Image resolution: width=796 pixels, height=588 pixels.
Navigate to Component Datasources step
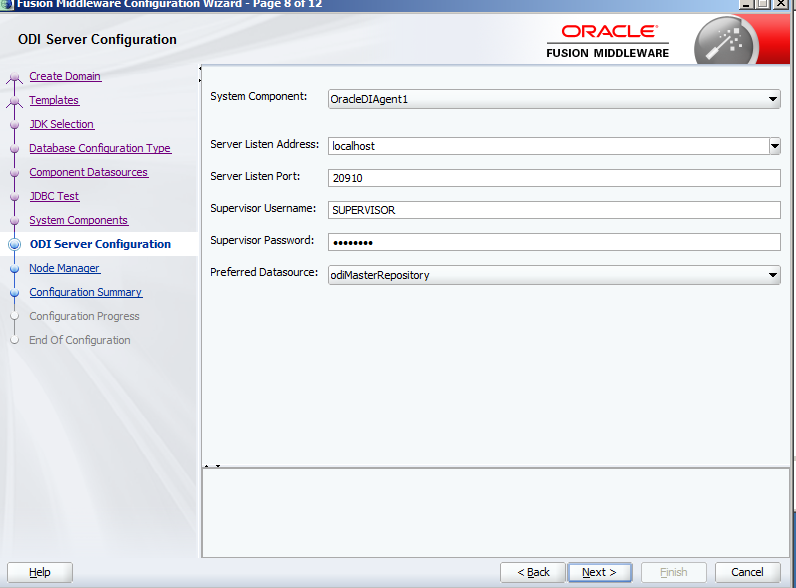click(88, 172)
